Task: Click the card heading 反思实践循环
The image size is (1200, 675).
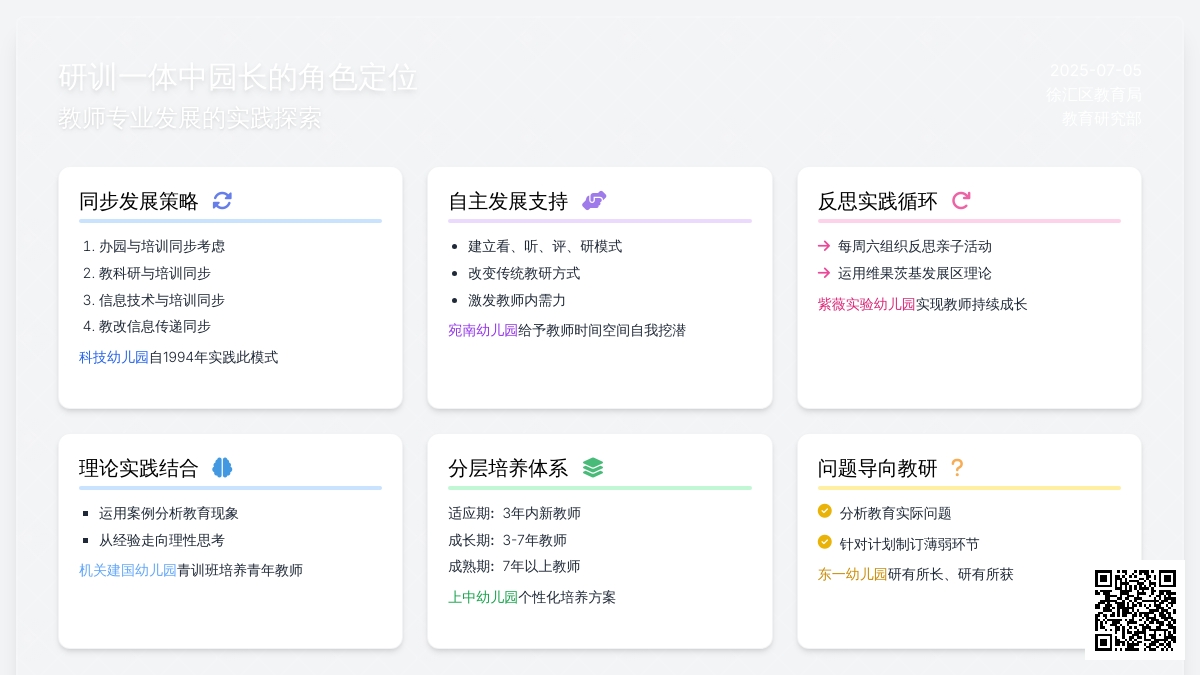Action: pyautogui.click(x=878, y=201)
